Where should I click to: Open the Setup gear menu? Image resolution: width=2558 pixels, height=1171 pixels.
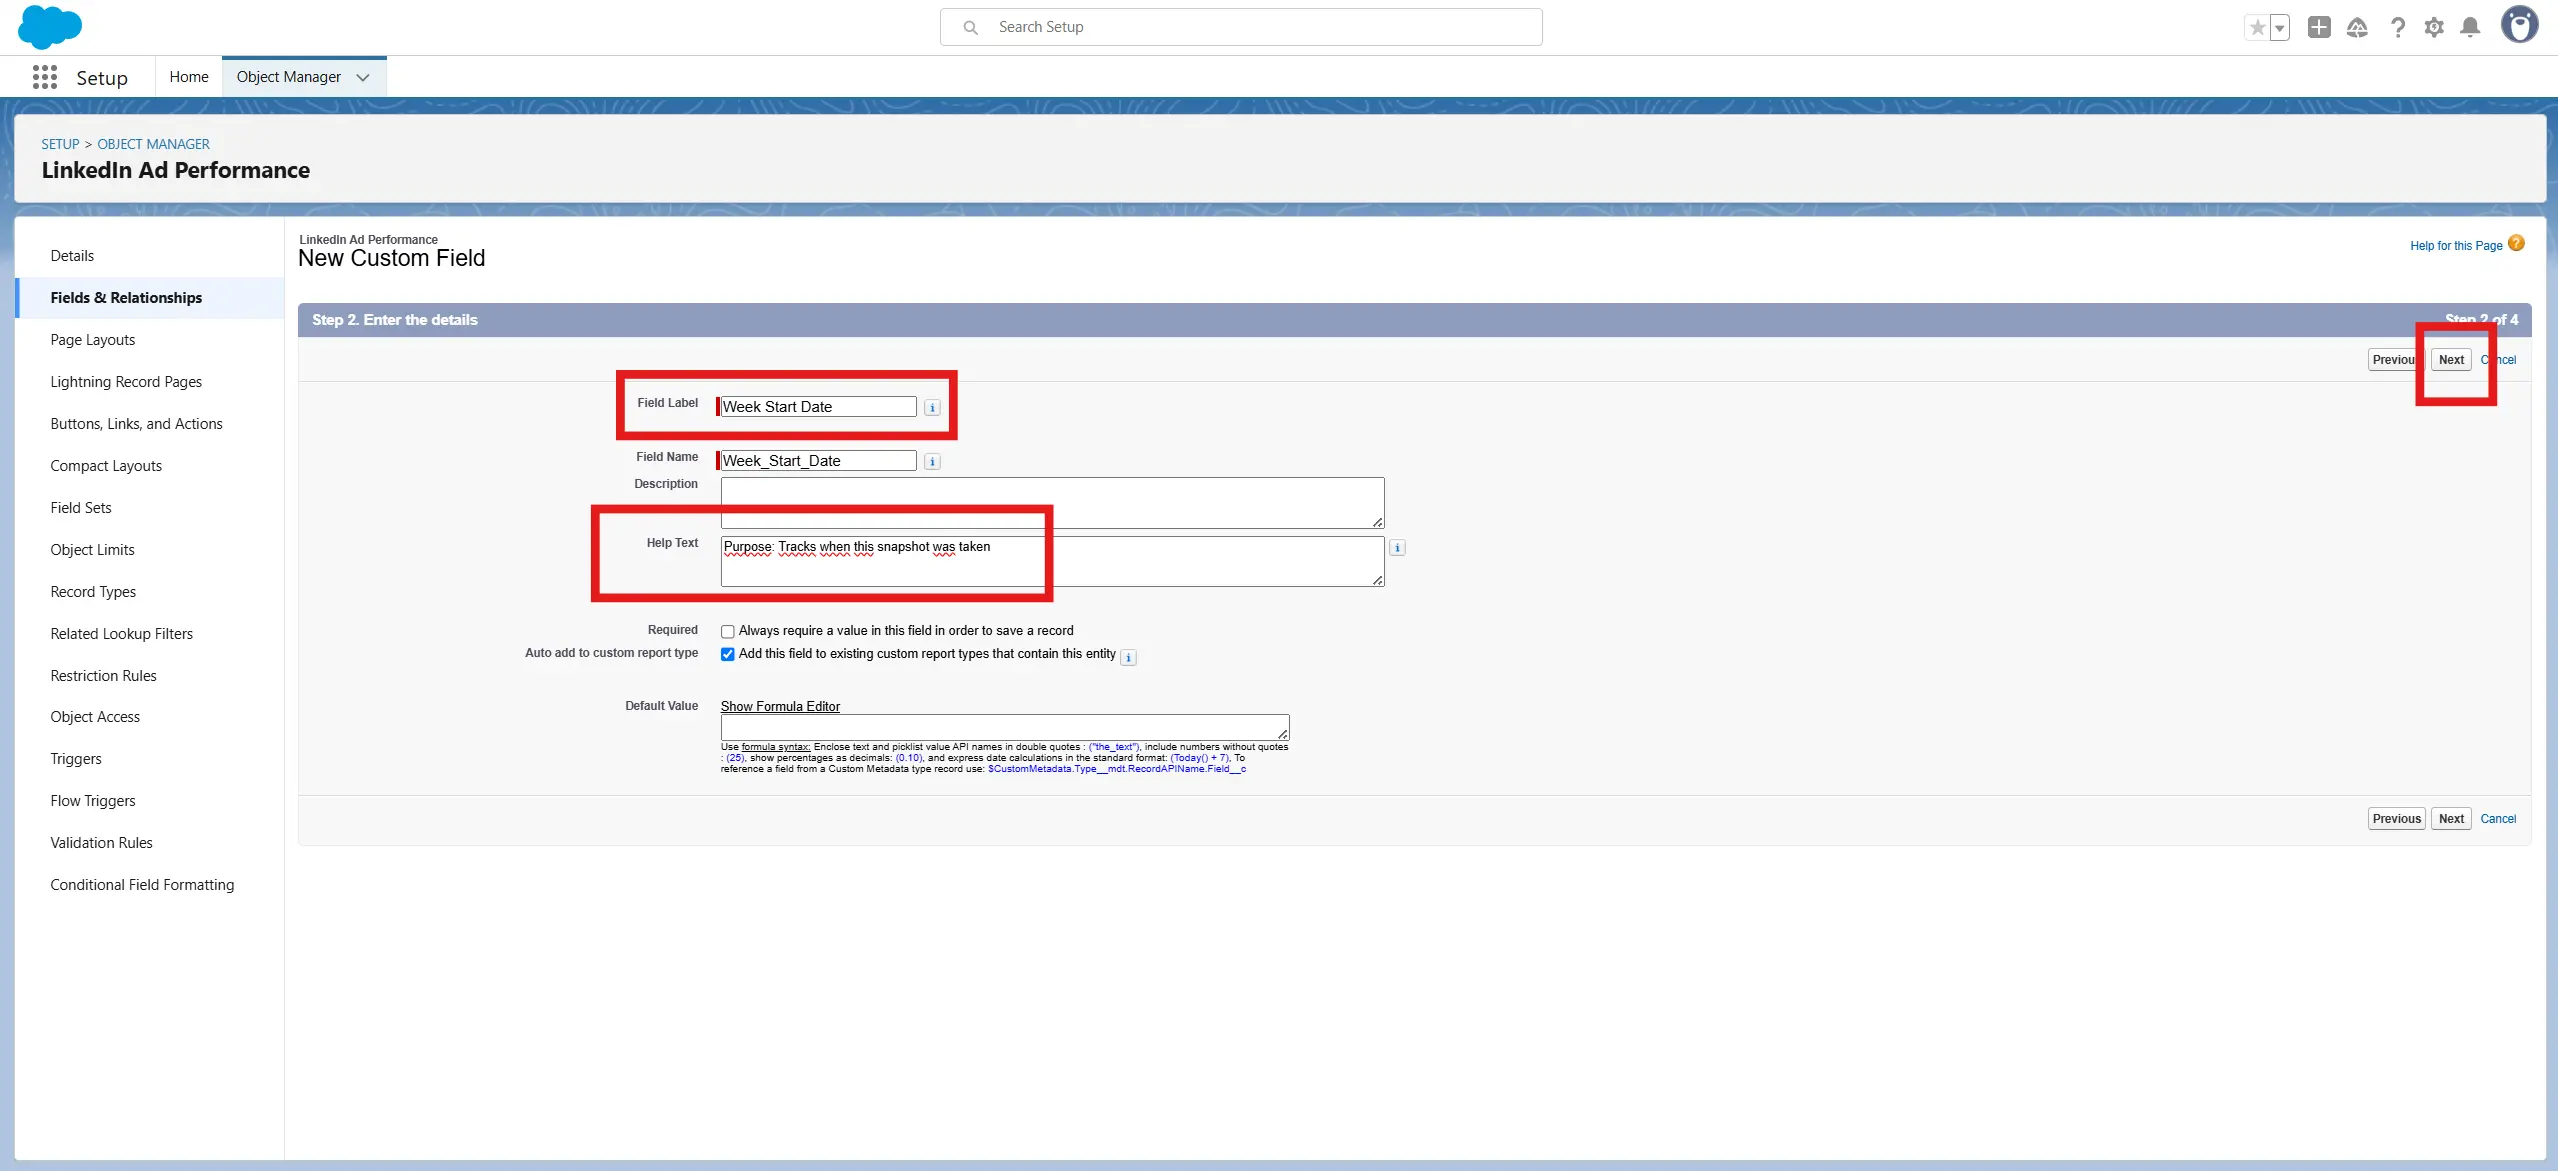(x=2434, y=27)
